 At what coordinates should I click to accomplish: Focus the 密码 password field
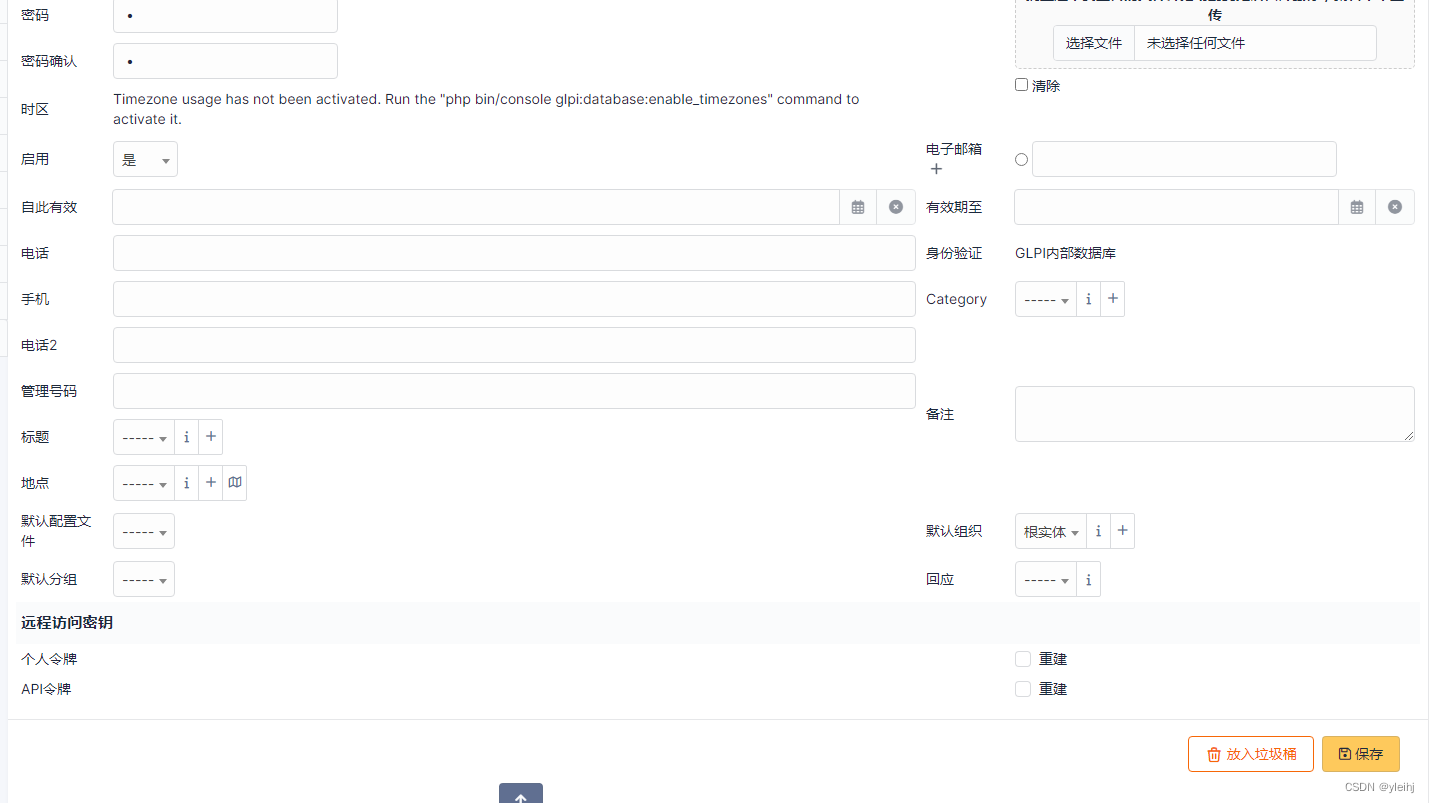[x=225, y=16]
